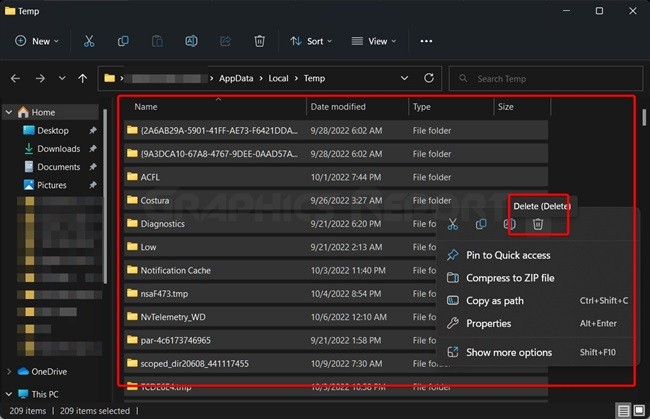Screen dimensions: 650x419
Task: Click the Cut icon in the top toolbar
Action: [89, 41]
